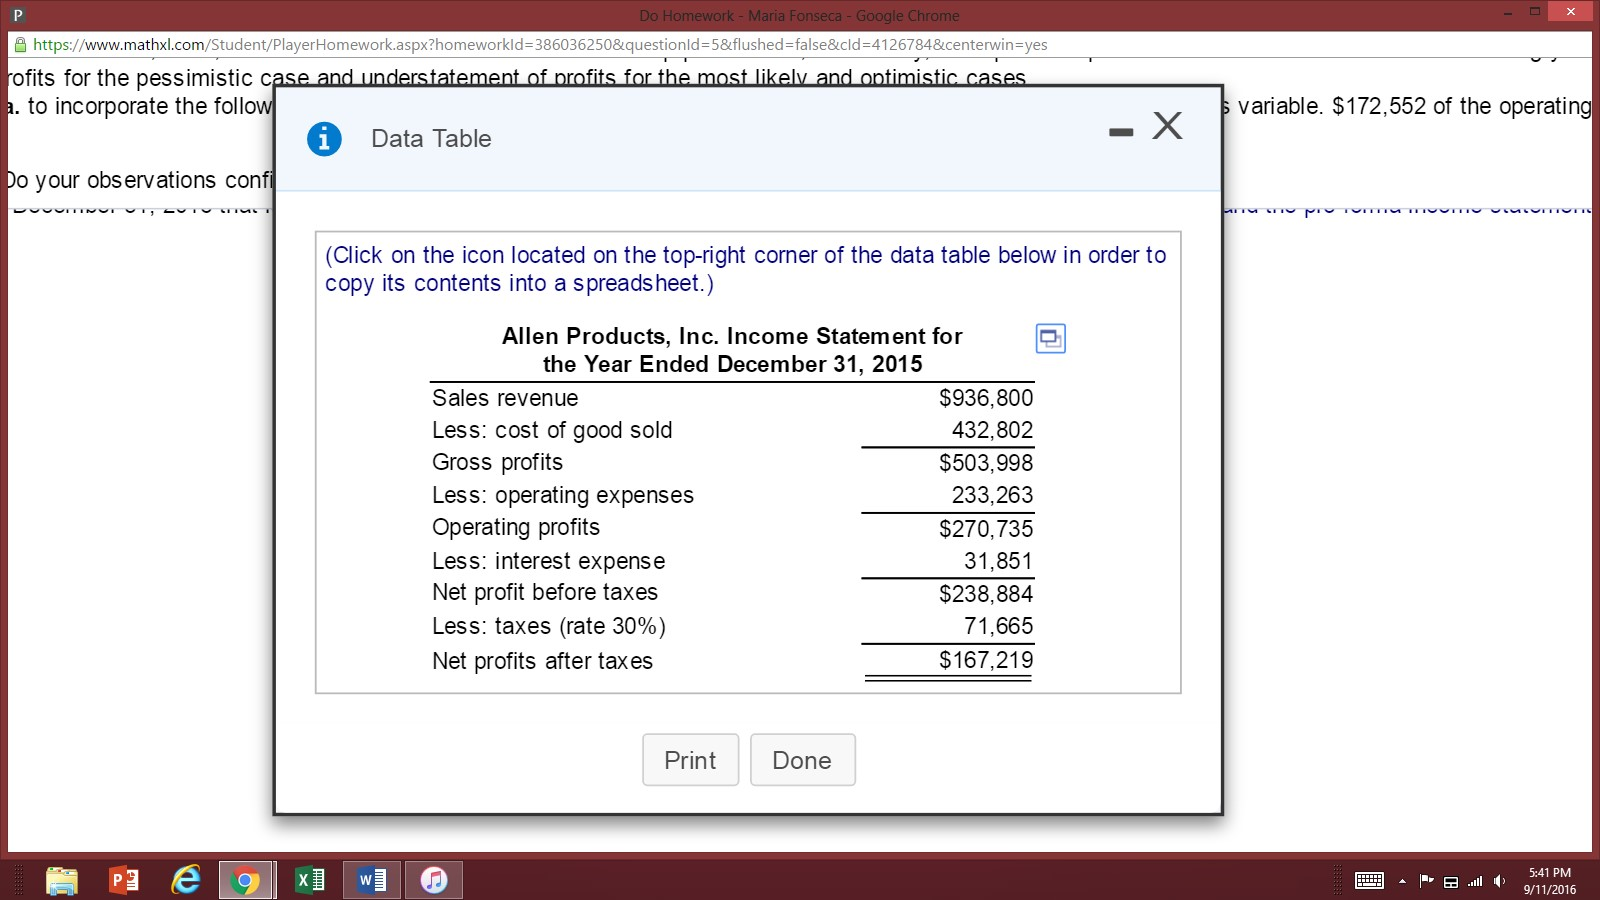Click the 432,802 cost value
1600x900 pixels.
(992, 430)
